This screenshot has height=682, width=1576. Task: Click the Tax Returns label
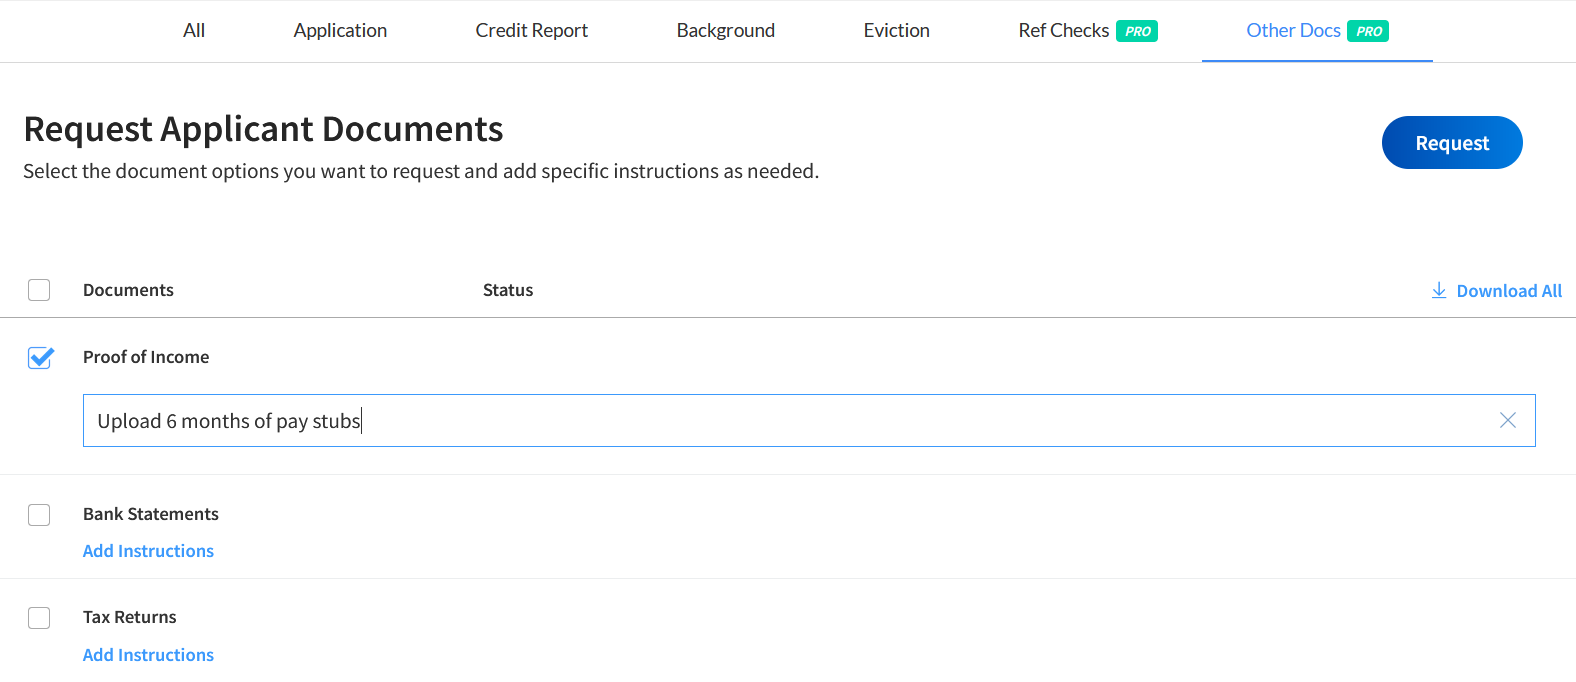click(130, 617)
